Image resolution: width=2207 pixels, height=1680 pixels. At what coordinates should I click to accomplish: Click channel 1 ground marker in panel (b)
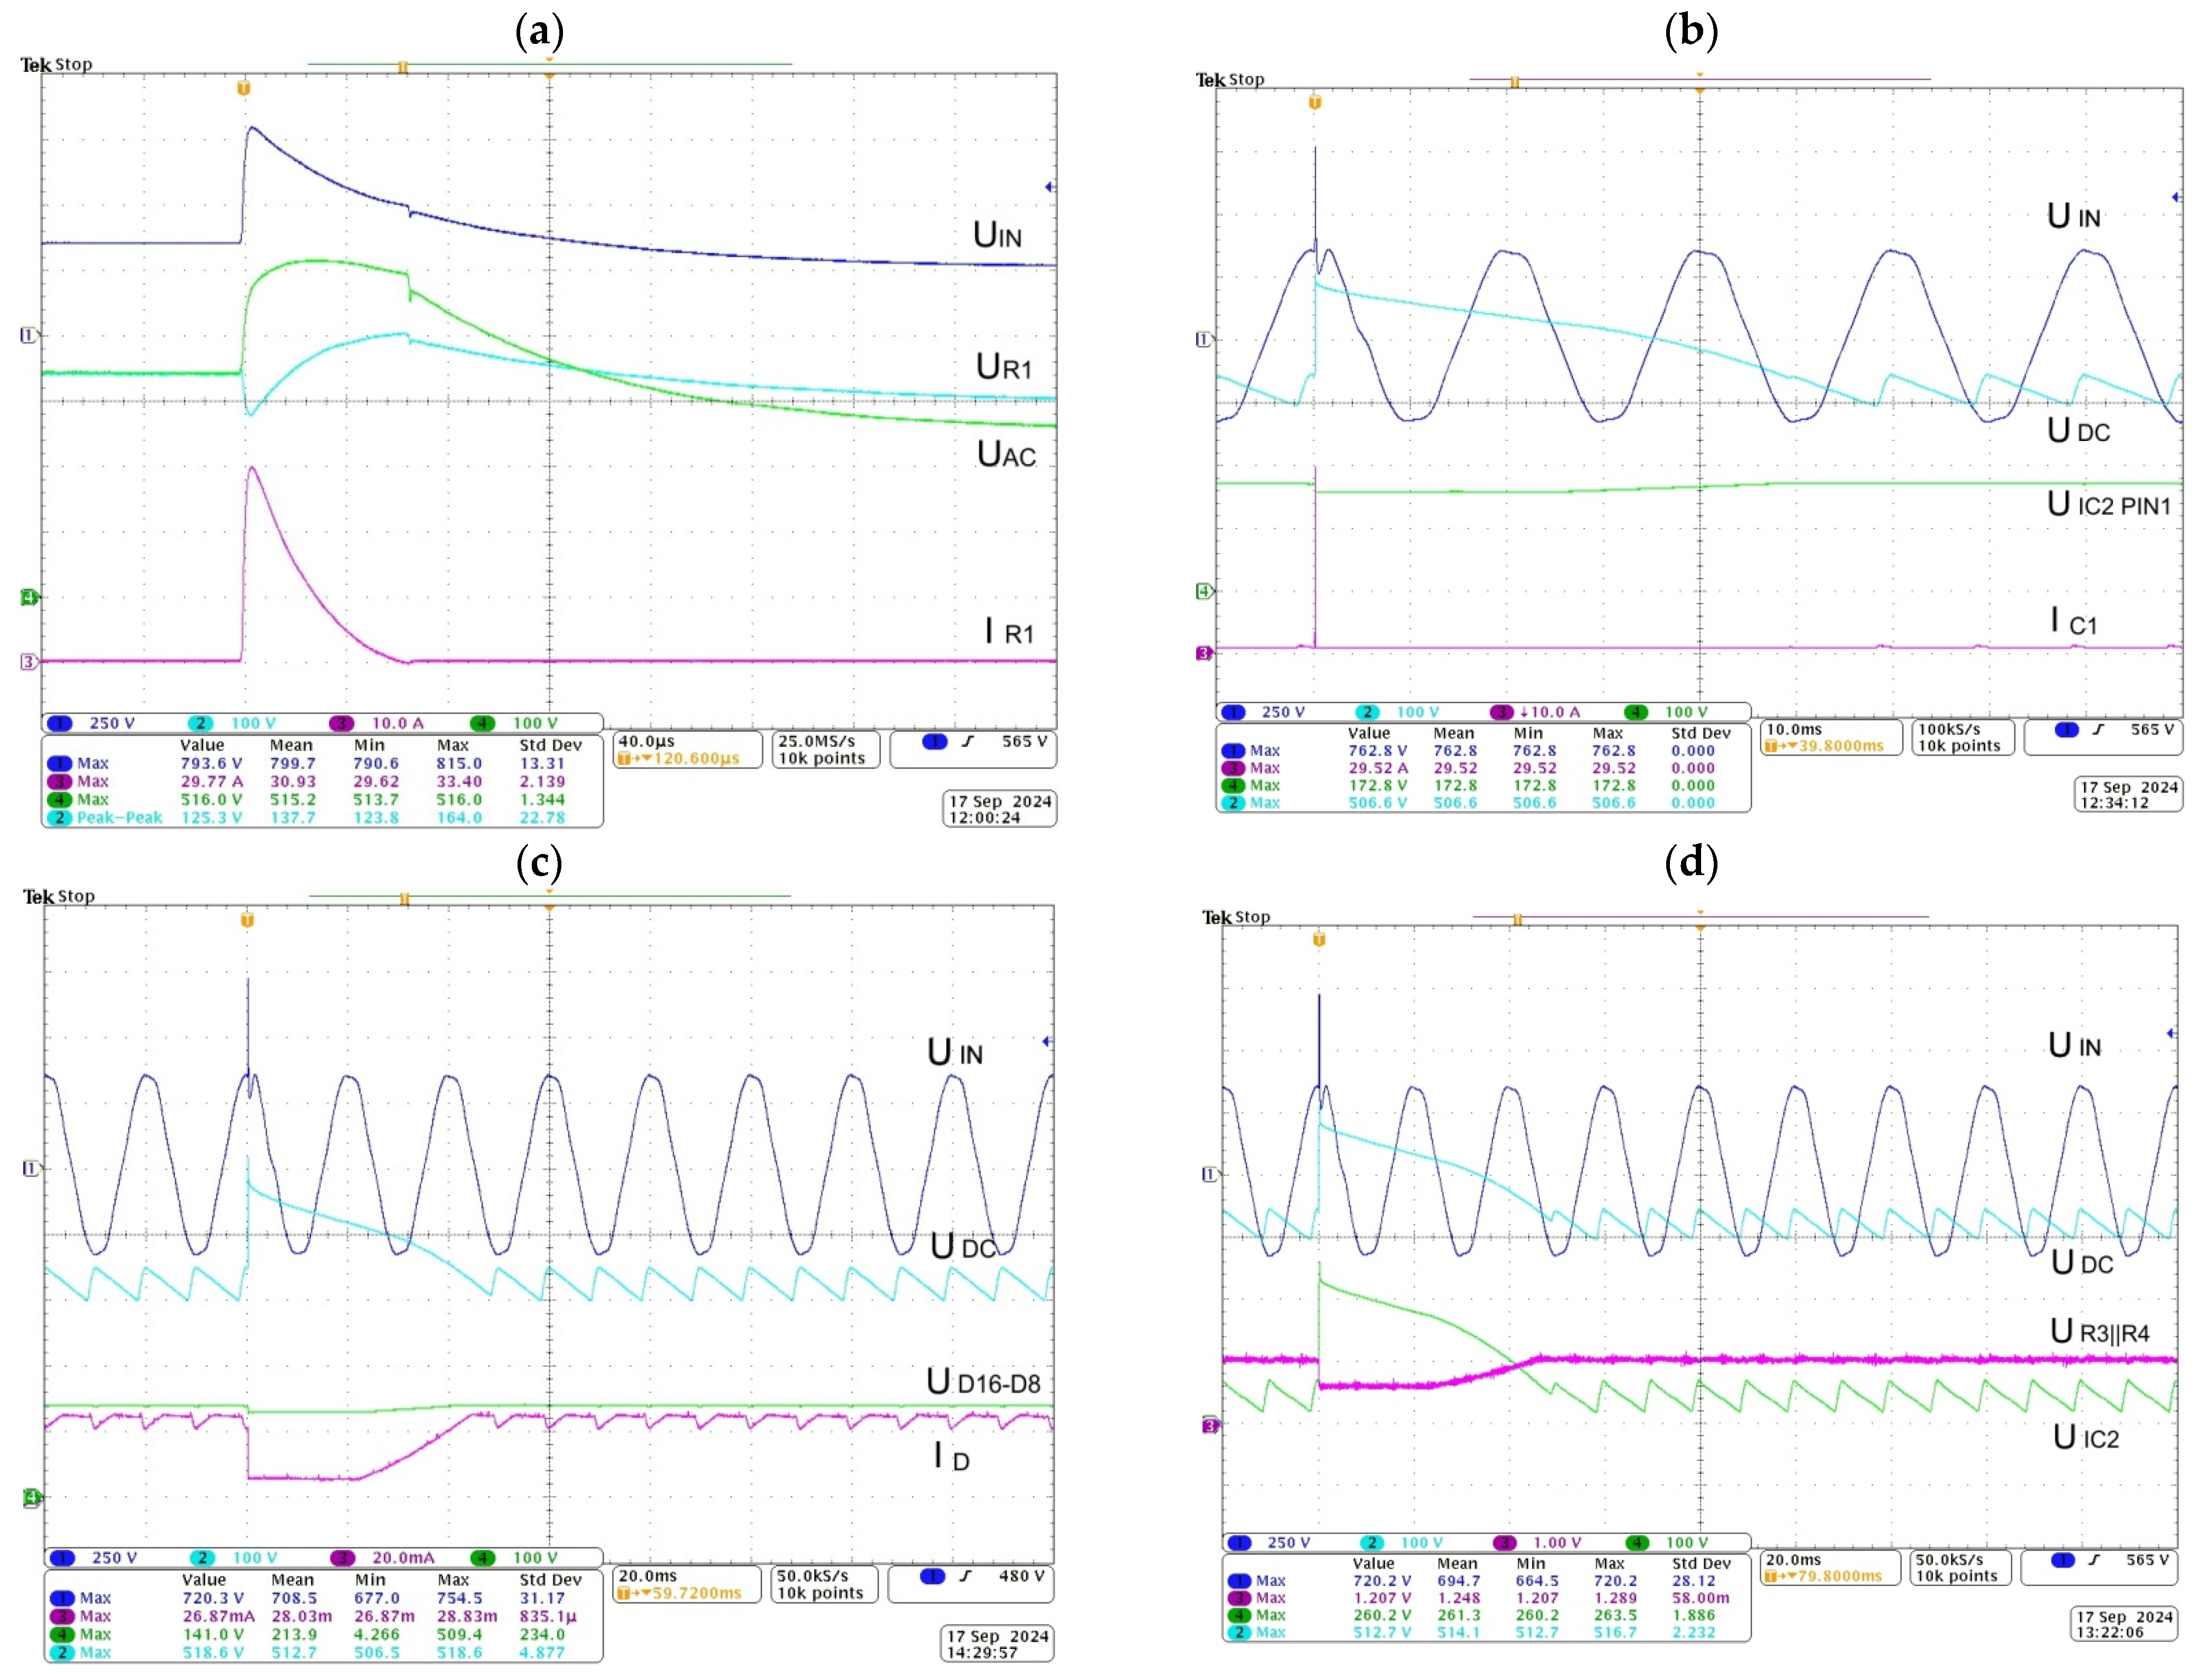click(1203, 340)
